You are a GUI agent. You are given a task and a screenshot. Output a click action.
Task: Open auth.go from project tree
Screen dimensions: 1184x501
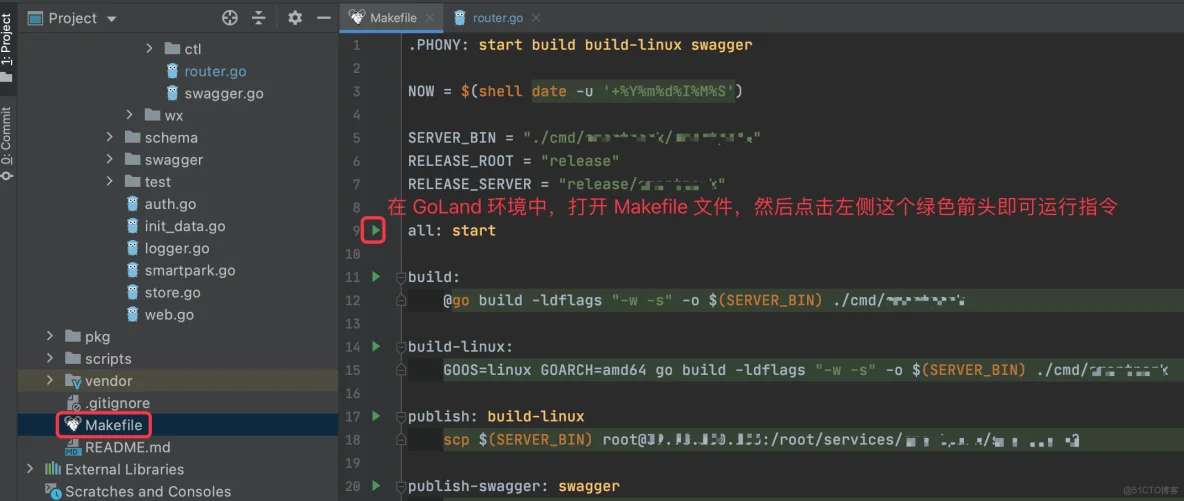point(171,204)
